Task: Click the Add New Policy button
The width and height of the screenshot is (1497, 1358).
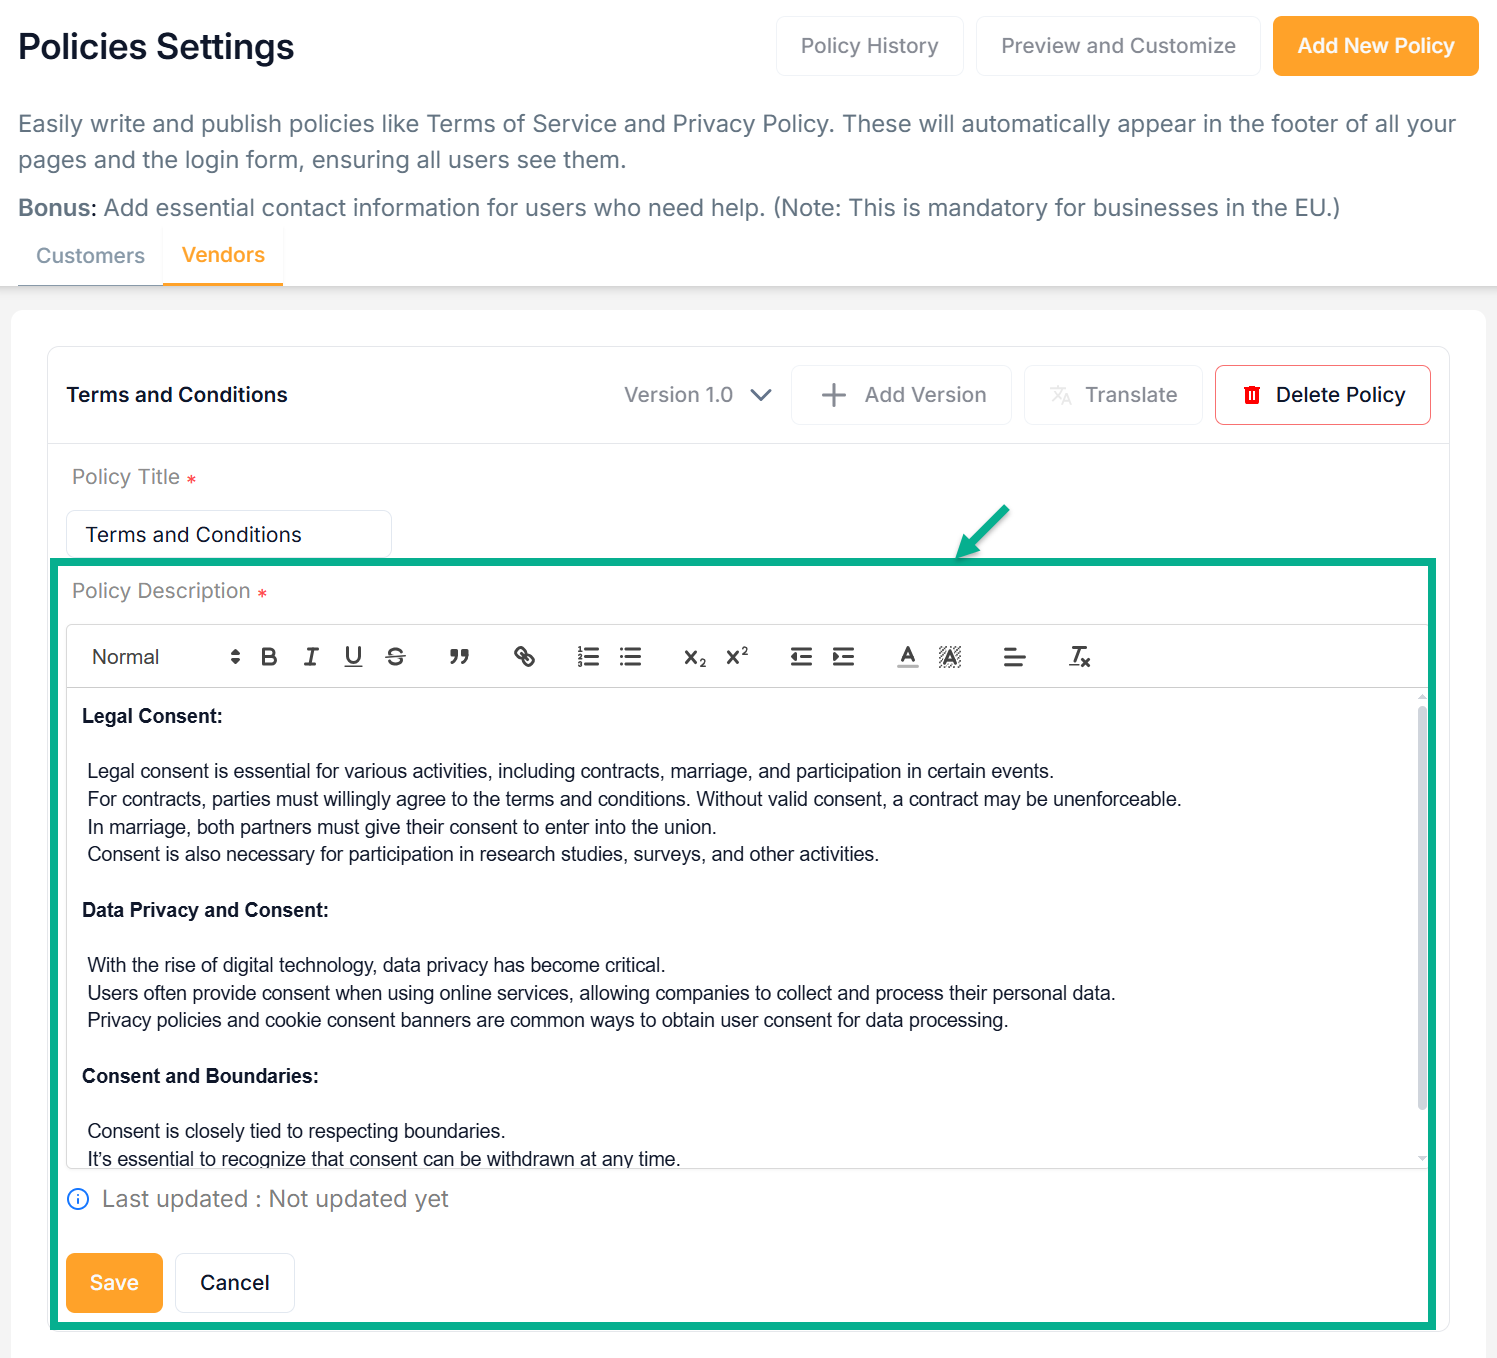Action: [1375, 46]
